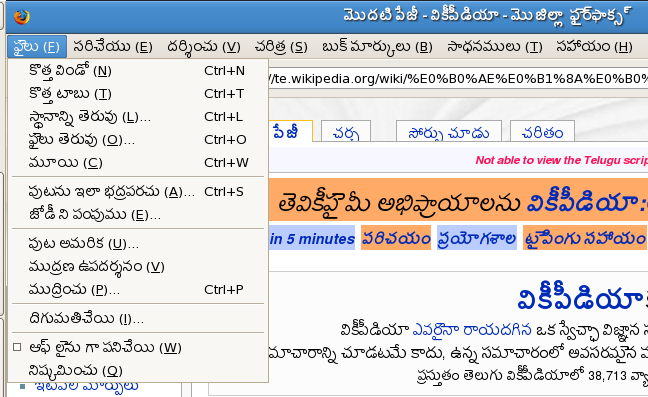
Task: Select ముద్రణ ఉపదర్శనం (V) print preview
Action: pyautogui.click(x=138, y=266)
